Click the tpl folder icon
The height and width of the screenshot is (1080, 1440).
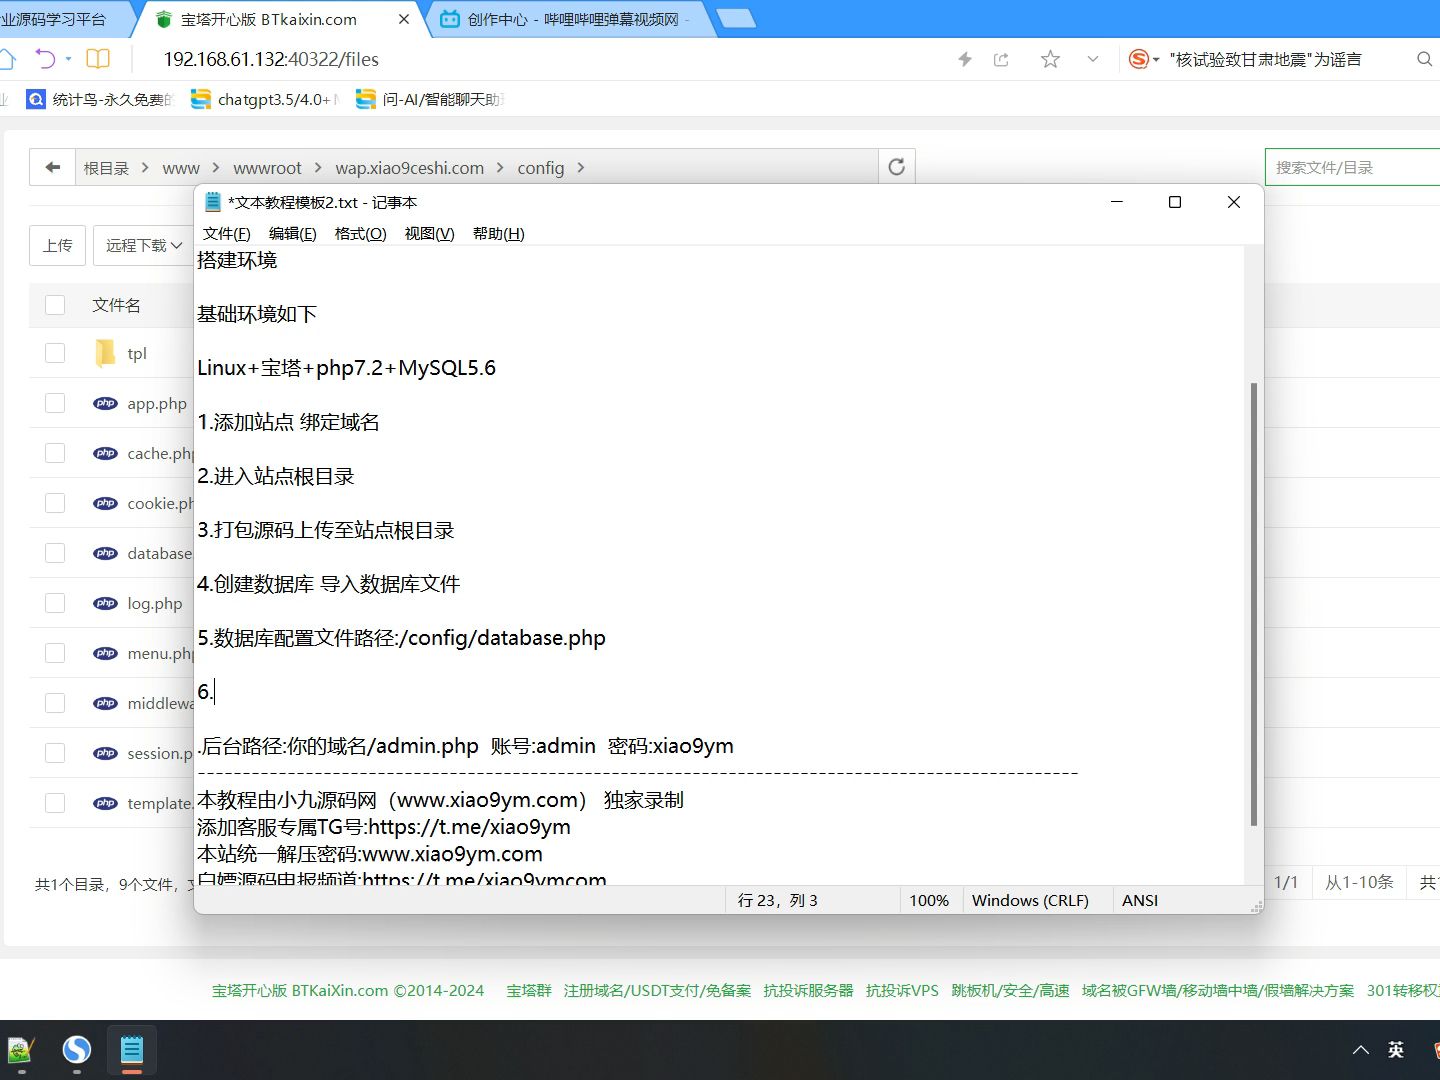(105, 353)
